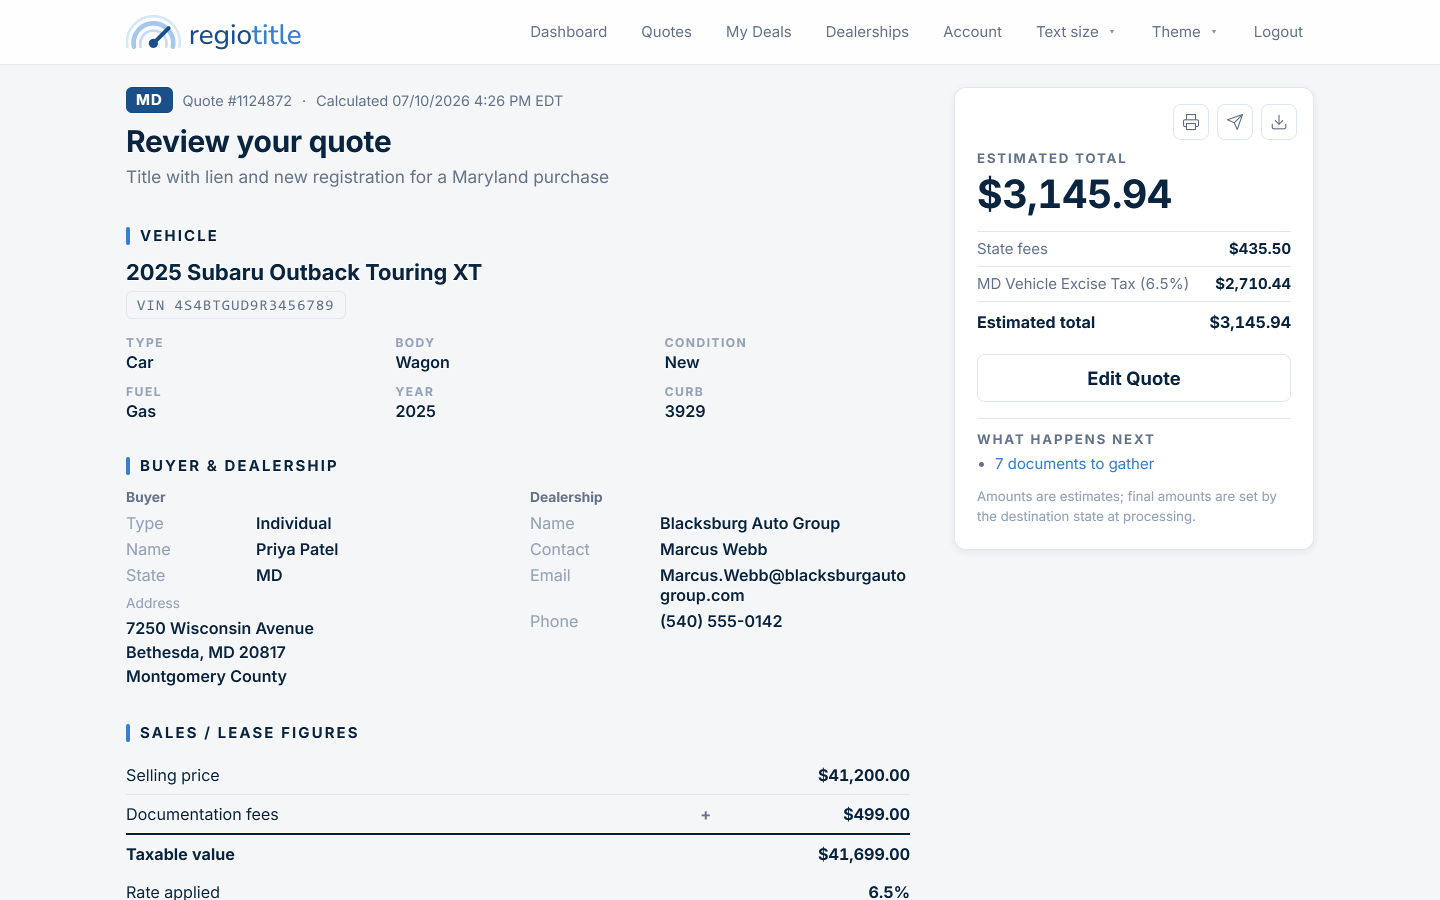Select the VIN 4S4BTGUD9R3456789 chip

(x=236, y=305)
